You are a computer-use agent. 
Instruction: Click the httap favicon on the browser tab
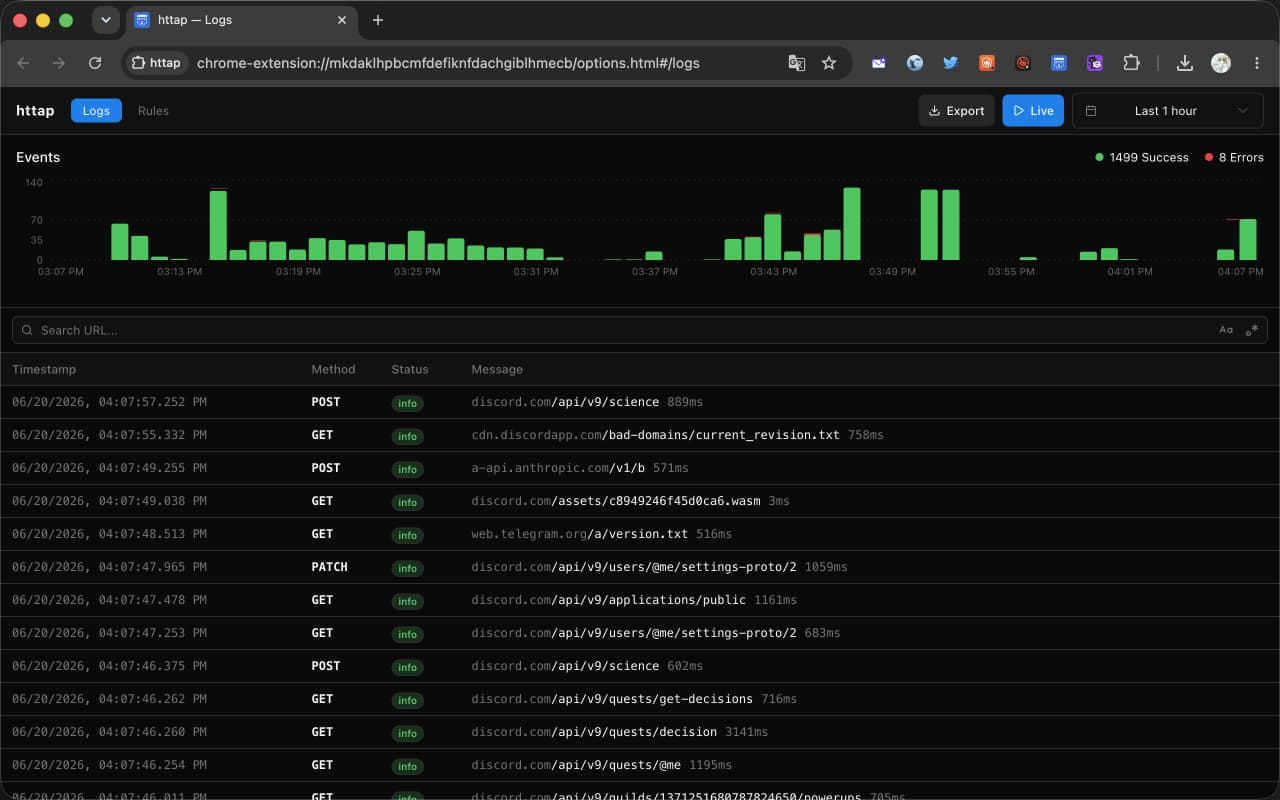point(141,20)
